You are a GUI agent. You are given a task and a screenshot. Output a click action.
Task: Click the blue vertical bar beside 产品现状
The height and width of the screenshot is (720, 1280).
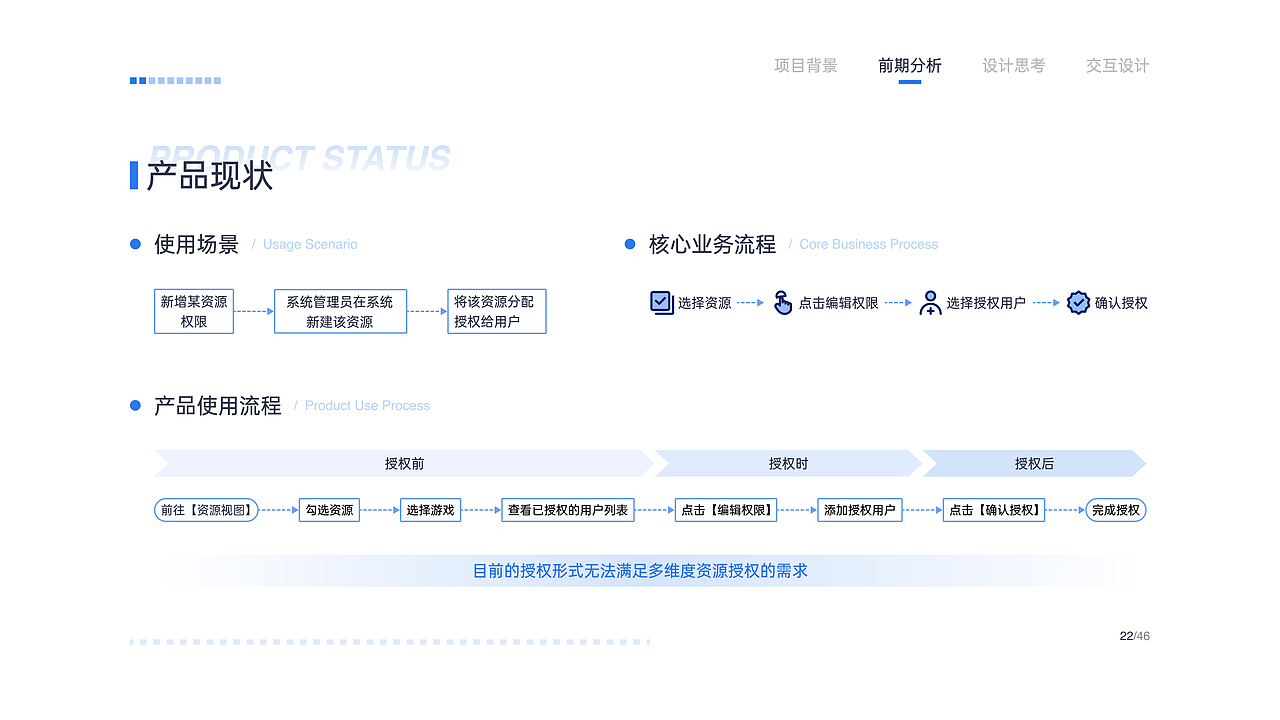click(134, 173)
